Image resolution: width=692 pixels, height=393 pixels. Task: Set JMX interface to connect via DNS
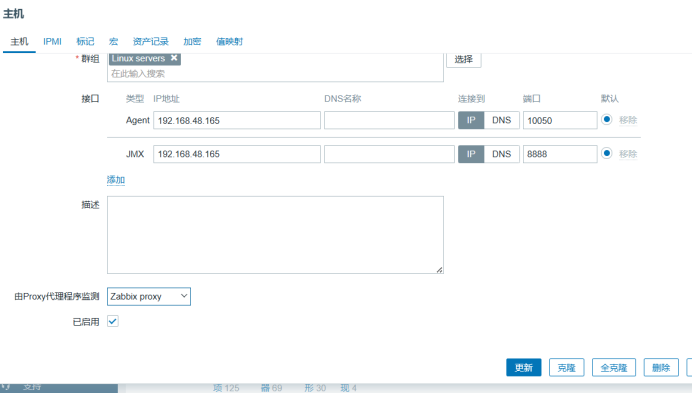(x=501, y=154)
